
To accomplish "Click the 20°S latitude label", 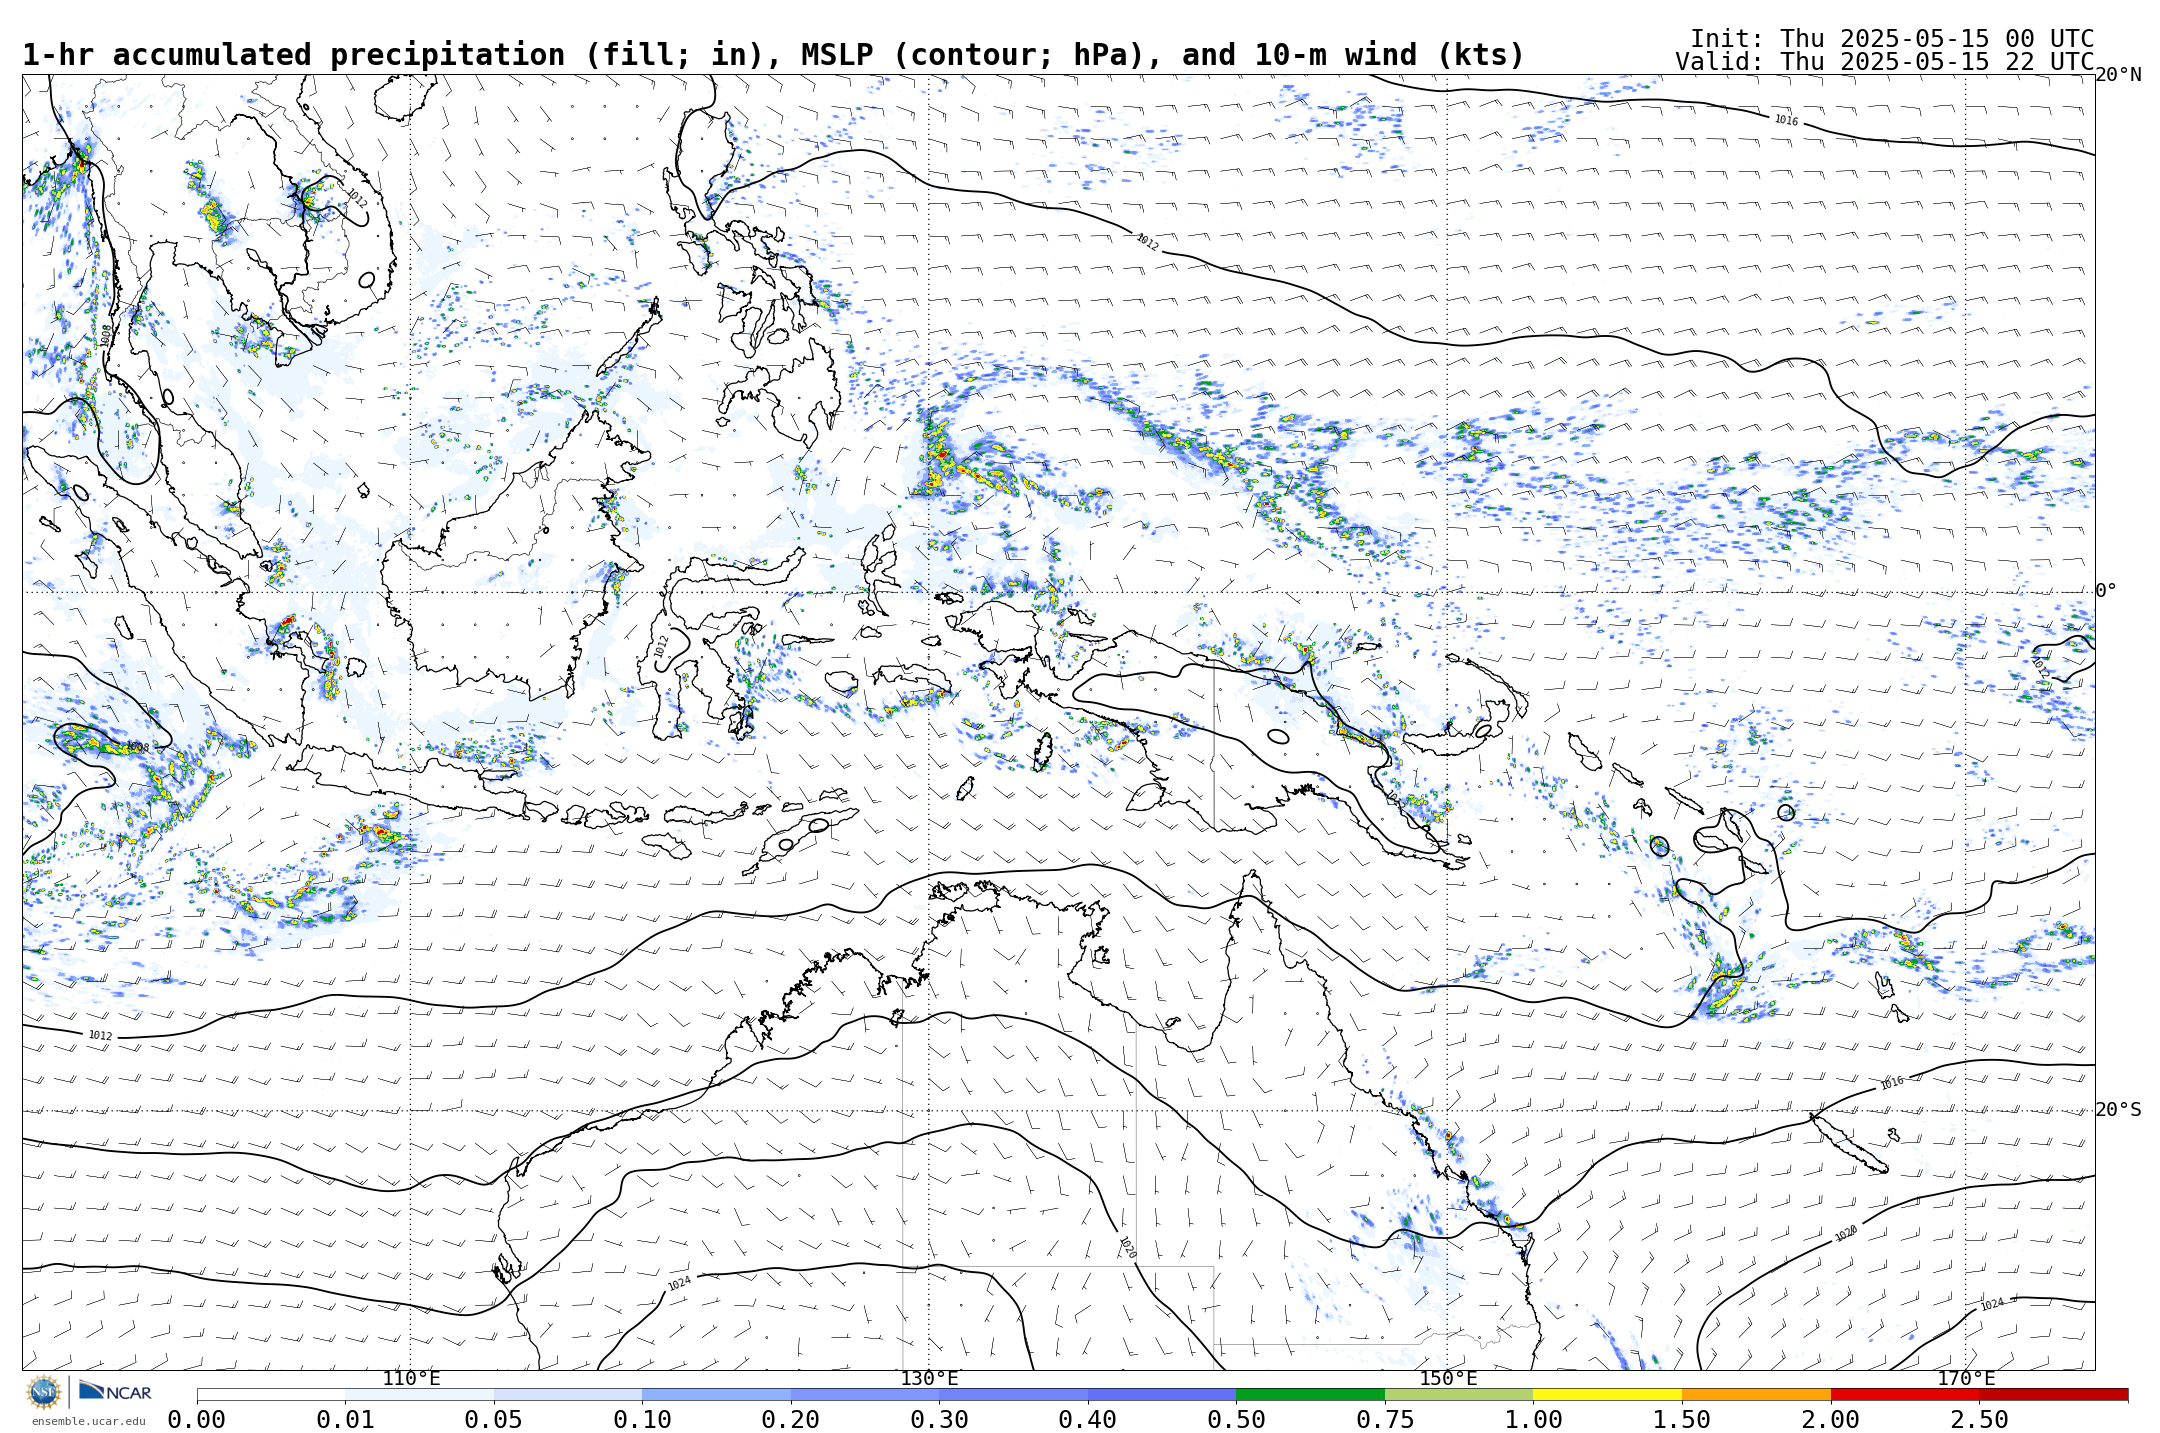I will click(x=2118, y=1110).
